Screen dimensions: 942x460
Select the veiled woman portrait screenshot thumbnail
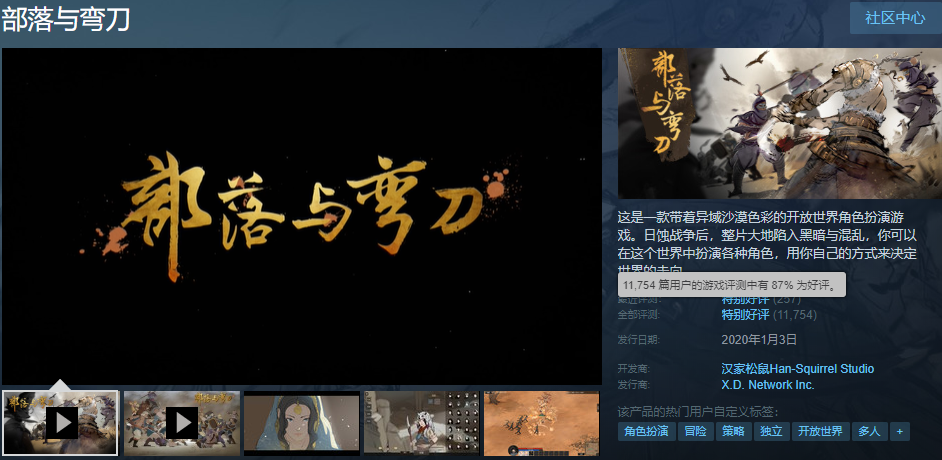302,423
